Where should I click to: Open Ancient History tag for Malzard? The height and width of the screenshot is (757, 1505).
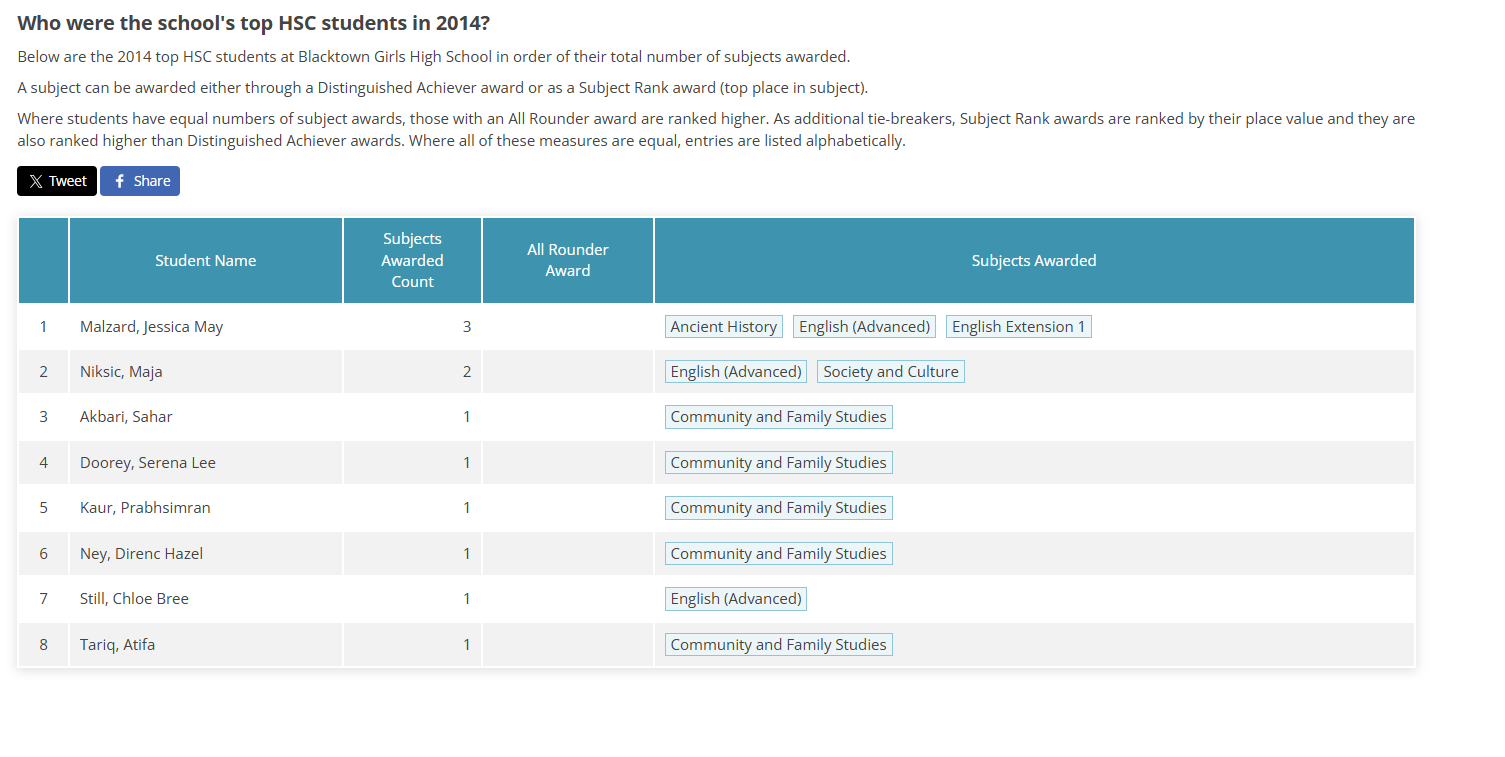(724, 327)
